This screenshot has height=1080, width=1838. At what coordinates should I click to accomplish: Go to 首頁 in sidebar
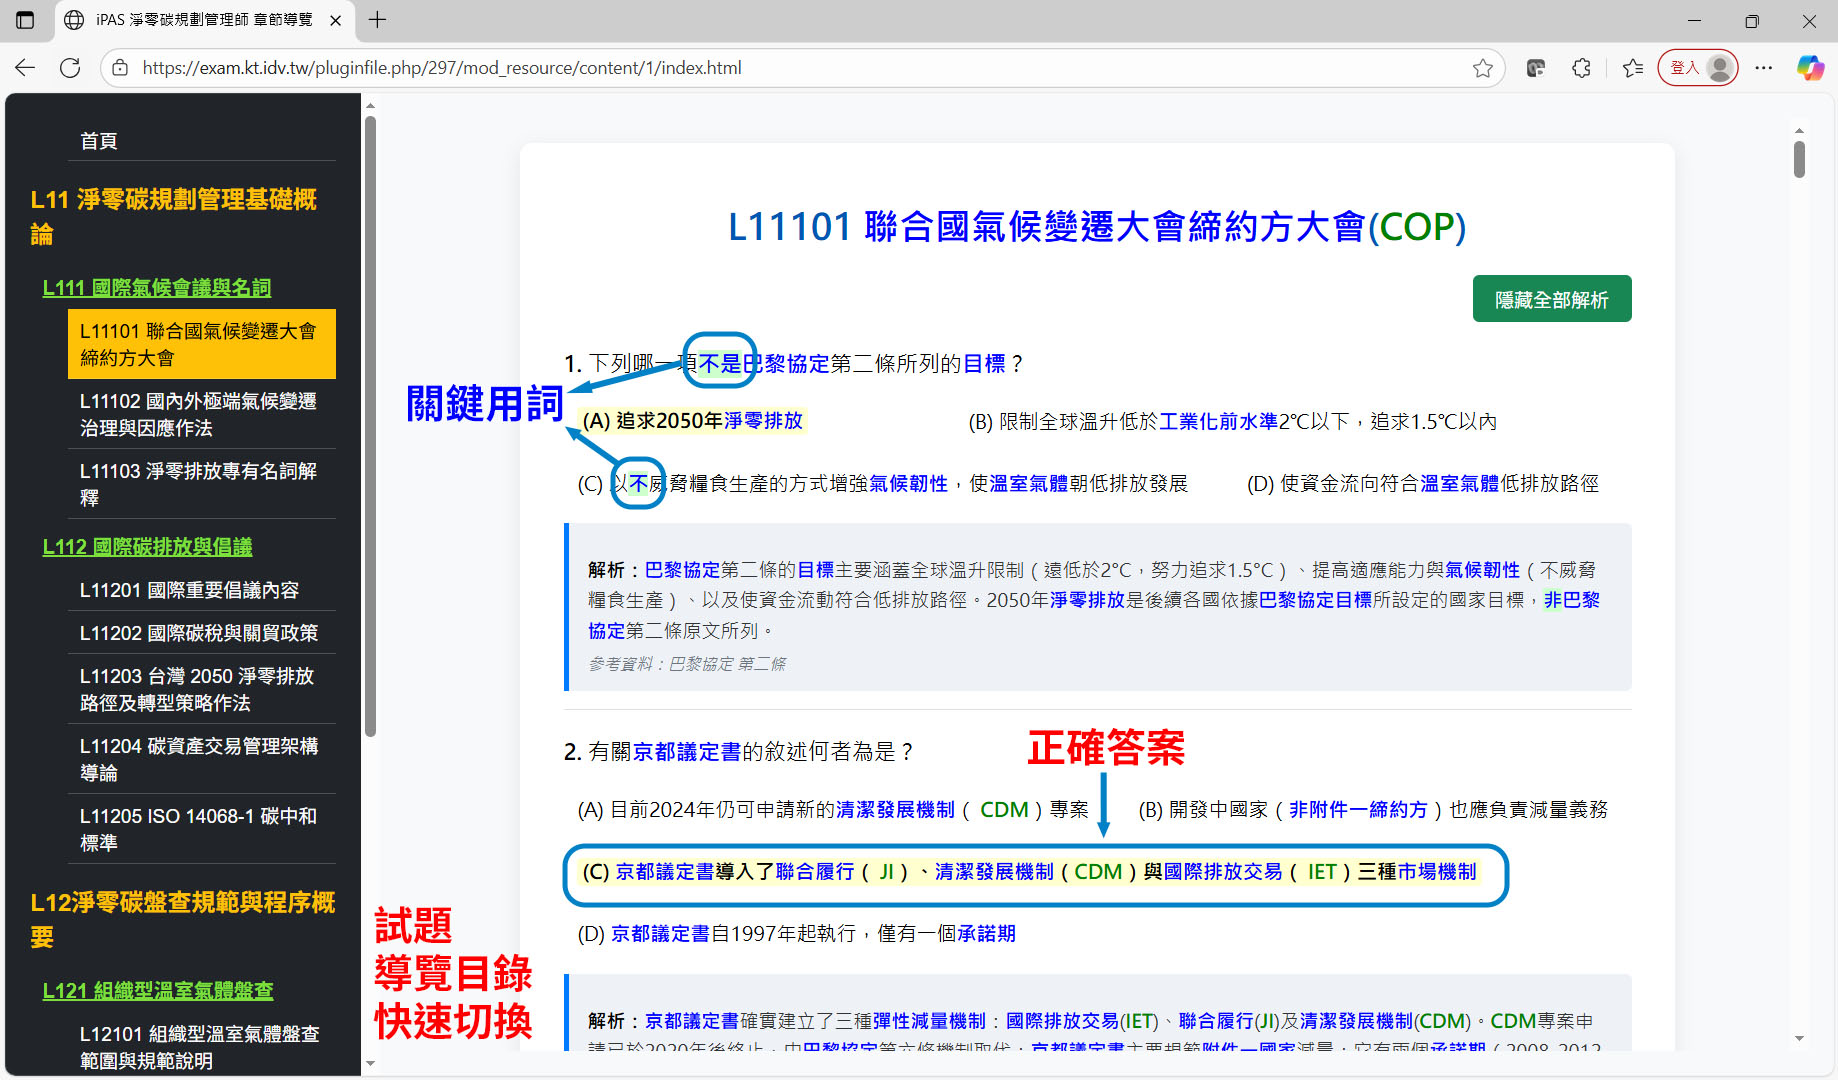coord(99,141)
